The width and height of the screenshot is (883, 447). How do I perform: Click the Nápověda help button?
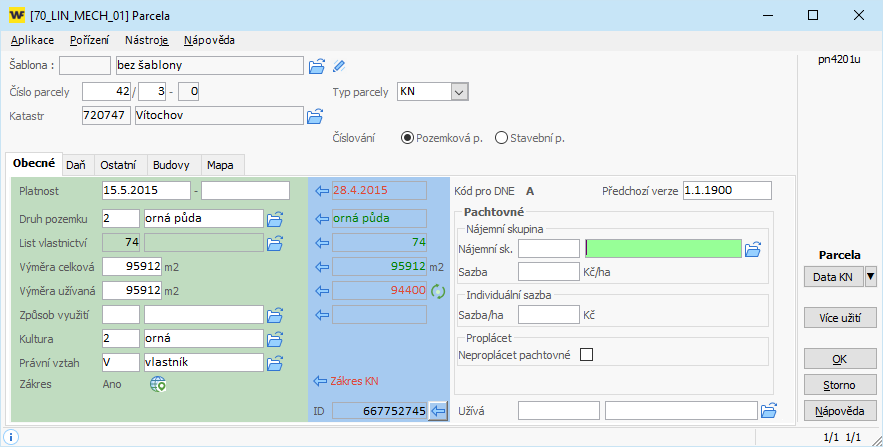[x=840, y=411]
